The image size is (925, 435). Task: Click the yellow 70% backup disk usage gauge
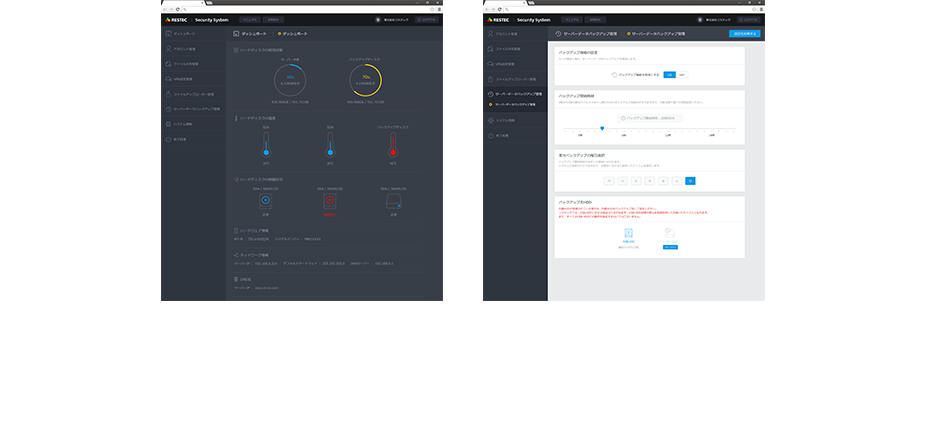(366, 80)
